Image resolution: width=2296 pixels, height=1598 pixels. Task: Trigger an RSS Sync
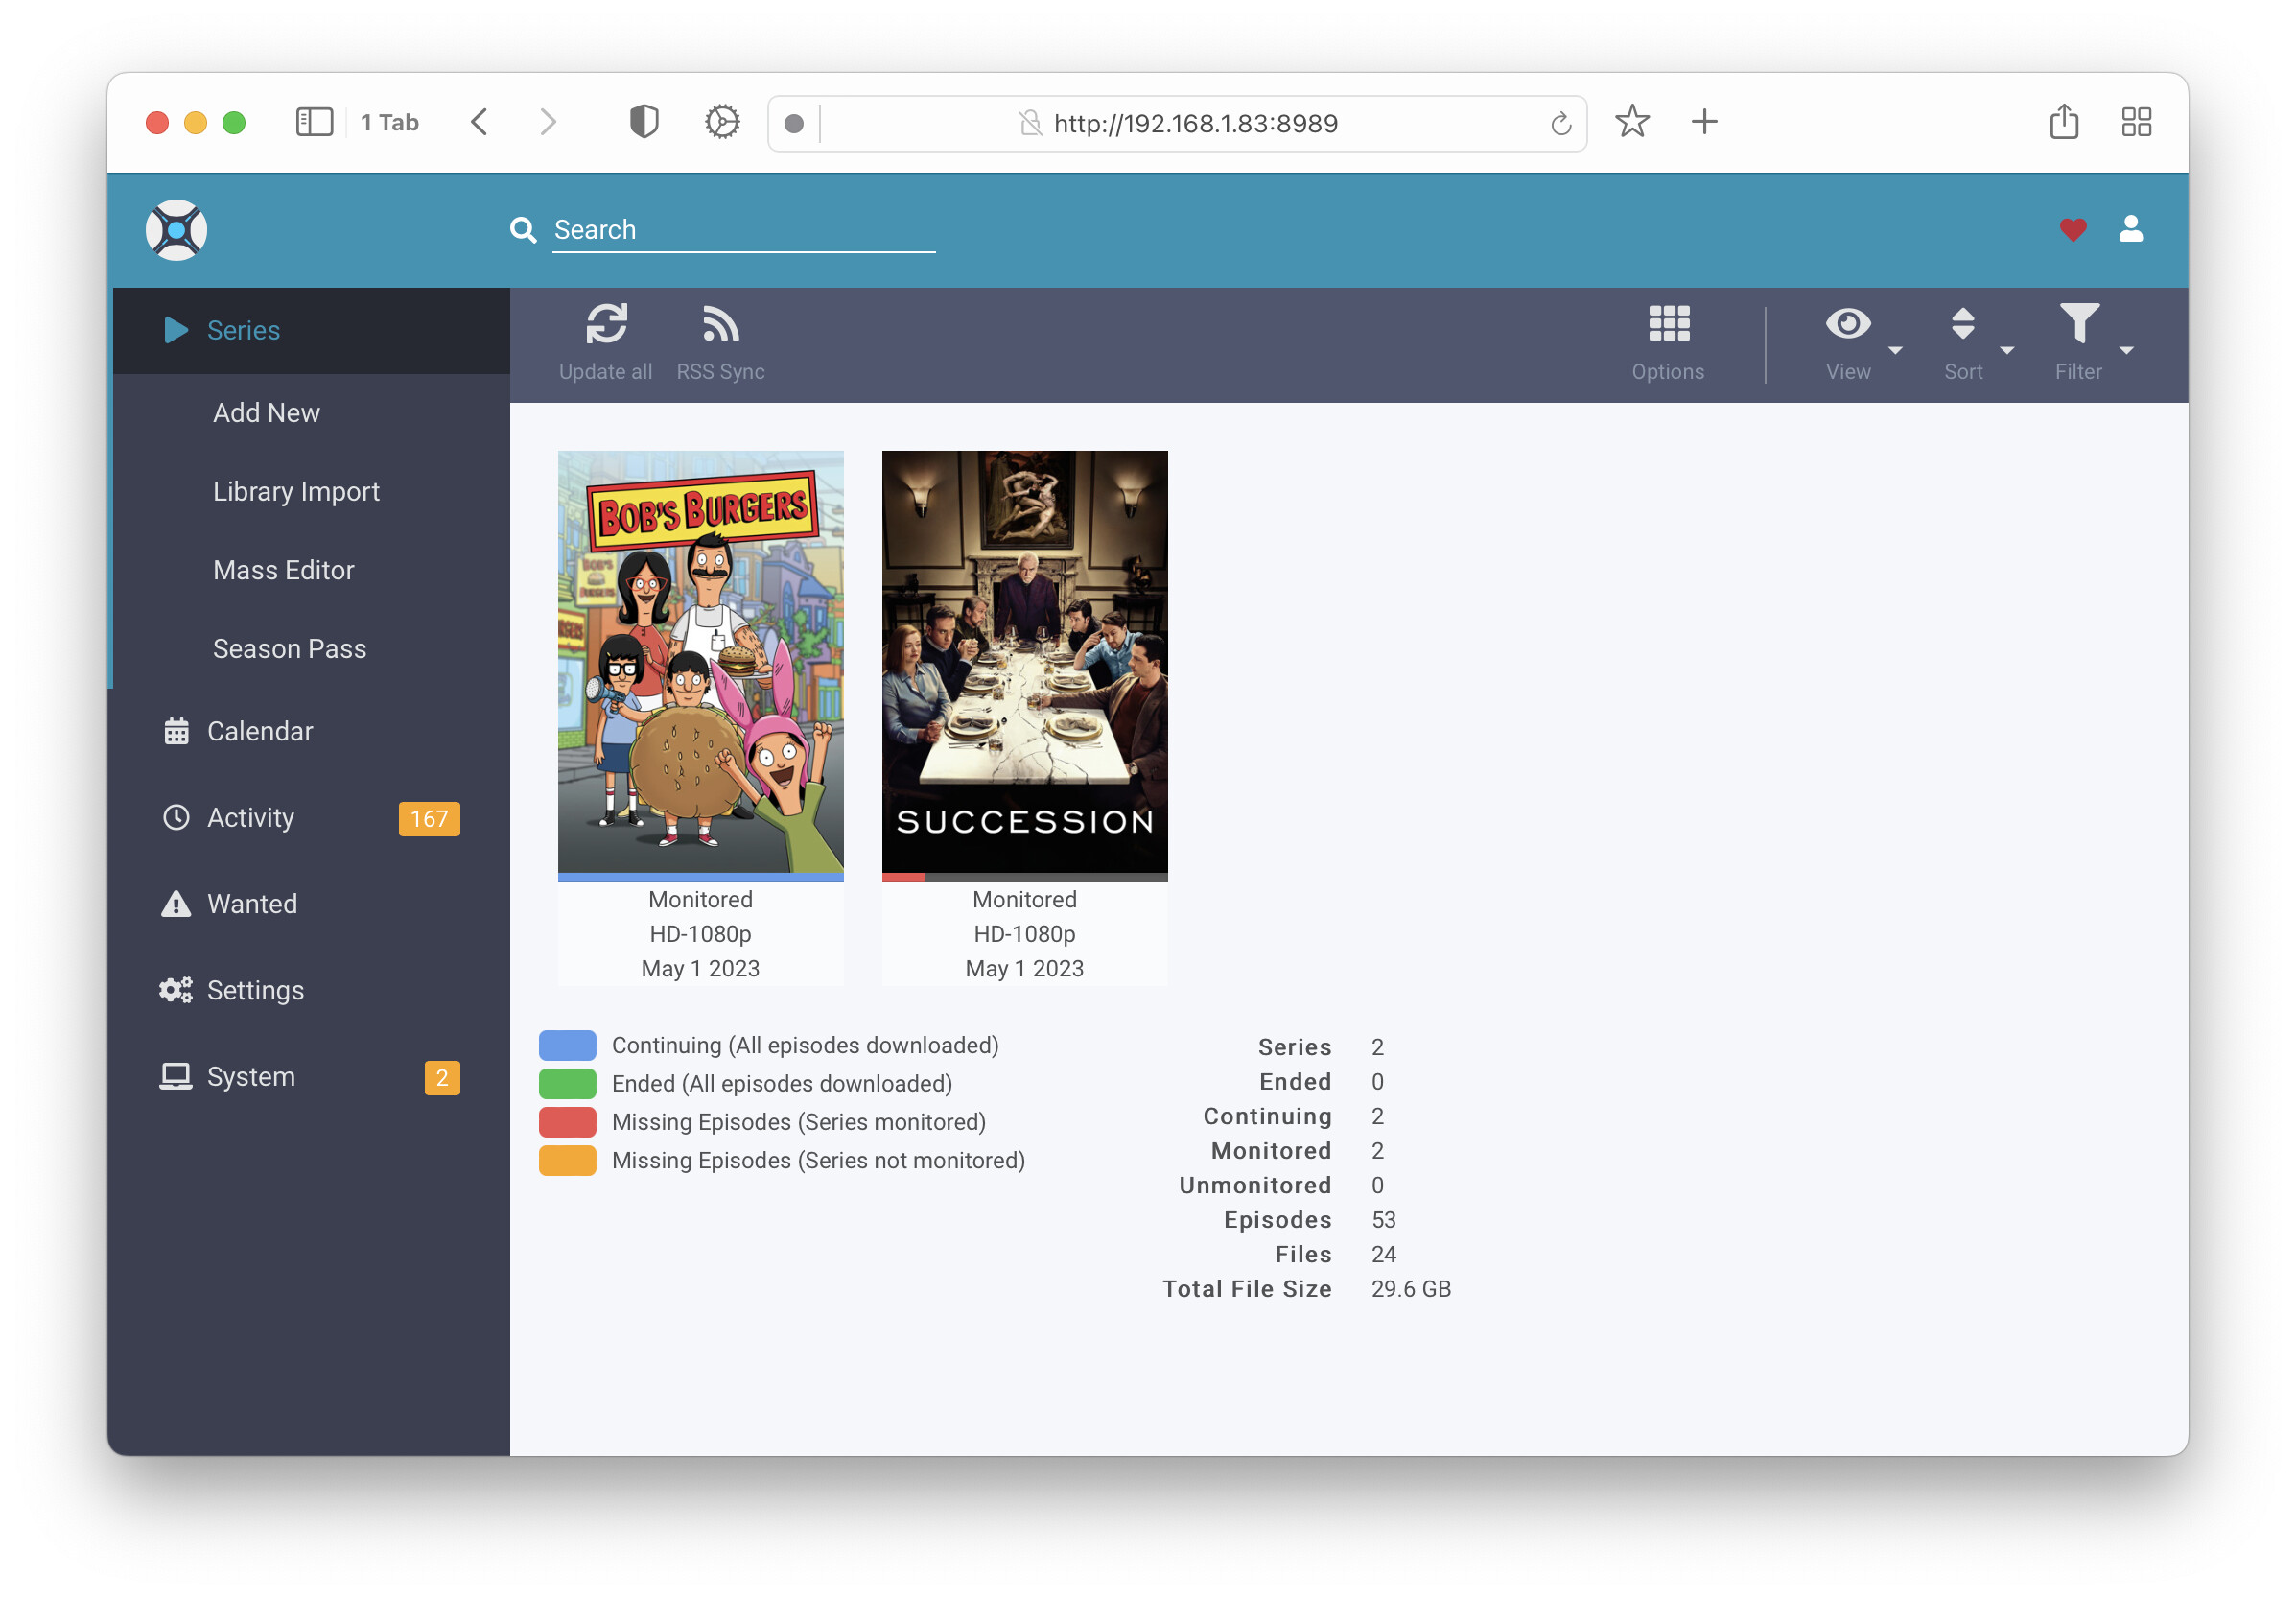coord(719,324)
